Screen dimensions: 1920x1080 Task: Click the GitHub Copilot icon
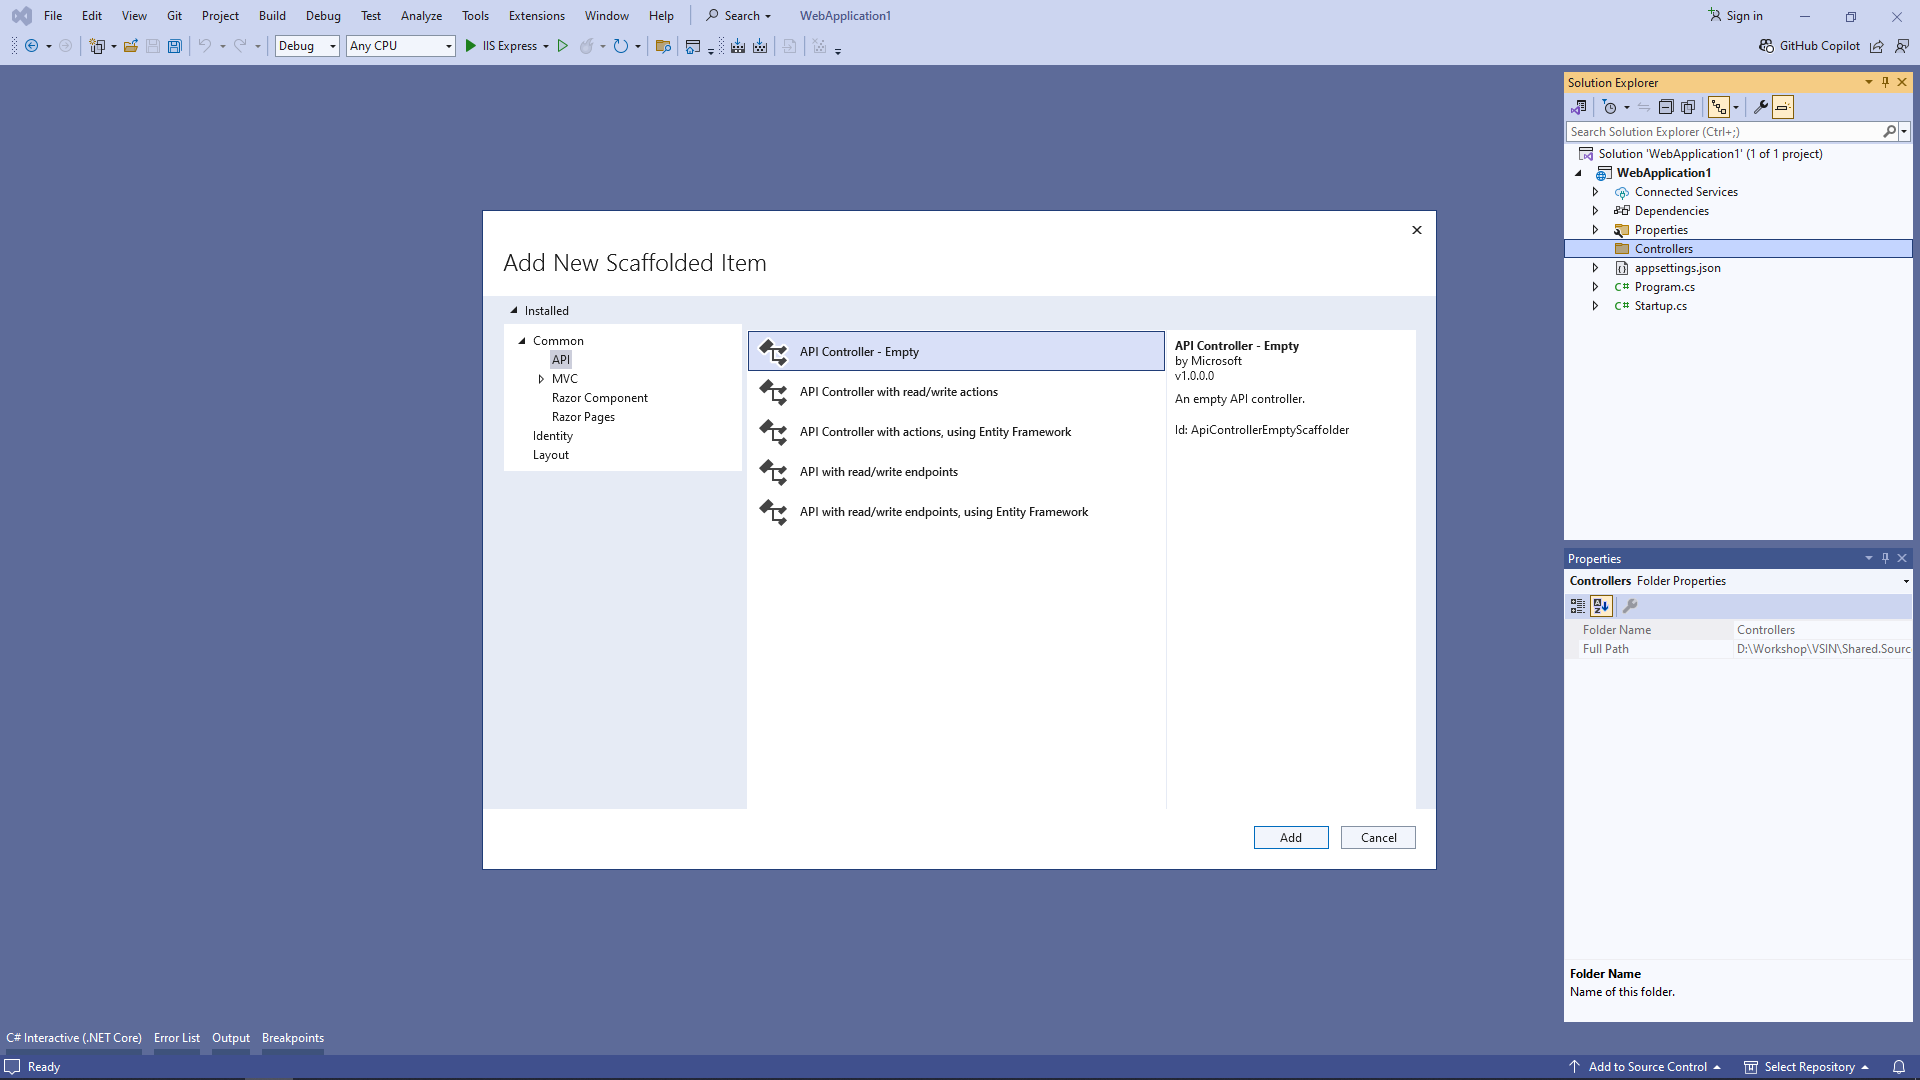[1767, 46]
